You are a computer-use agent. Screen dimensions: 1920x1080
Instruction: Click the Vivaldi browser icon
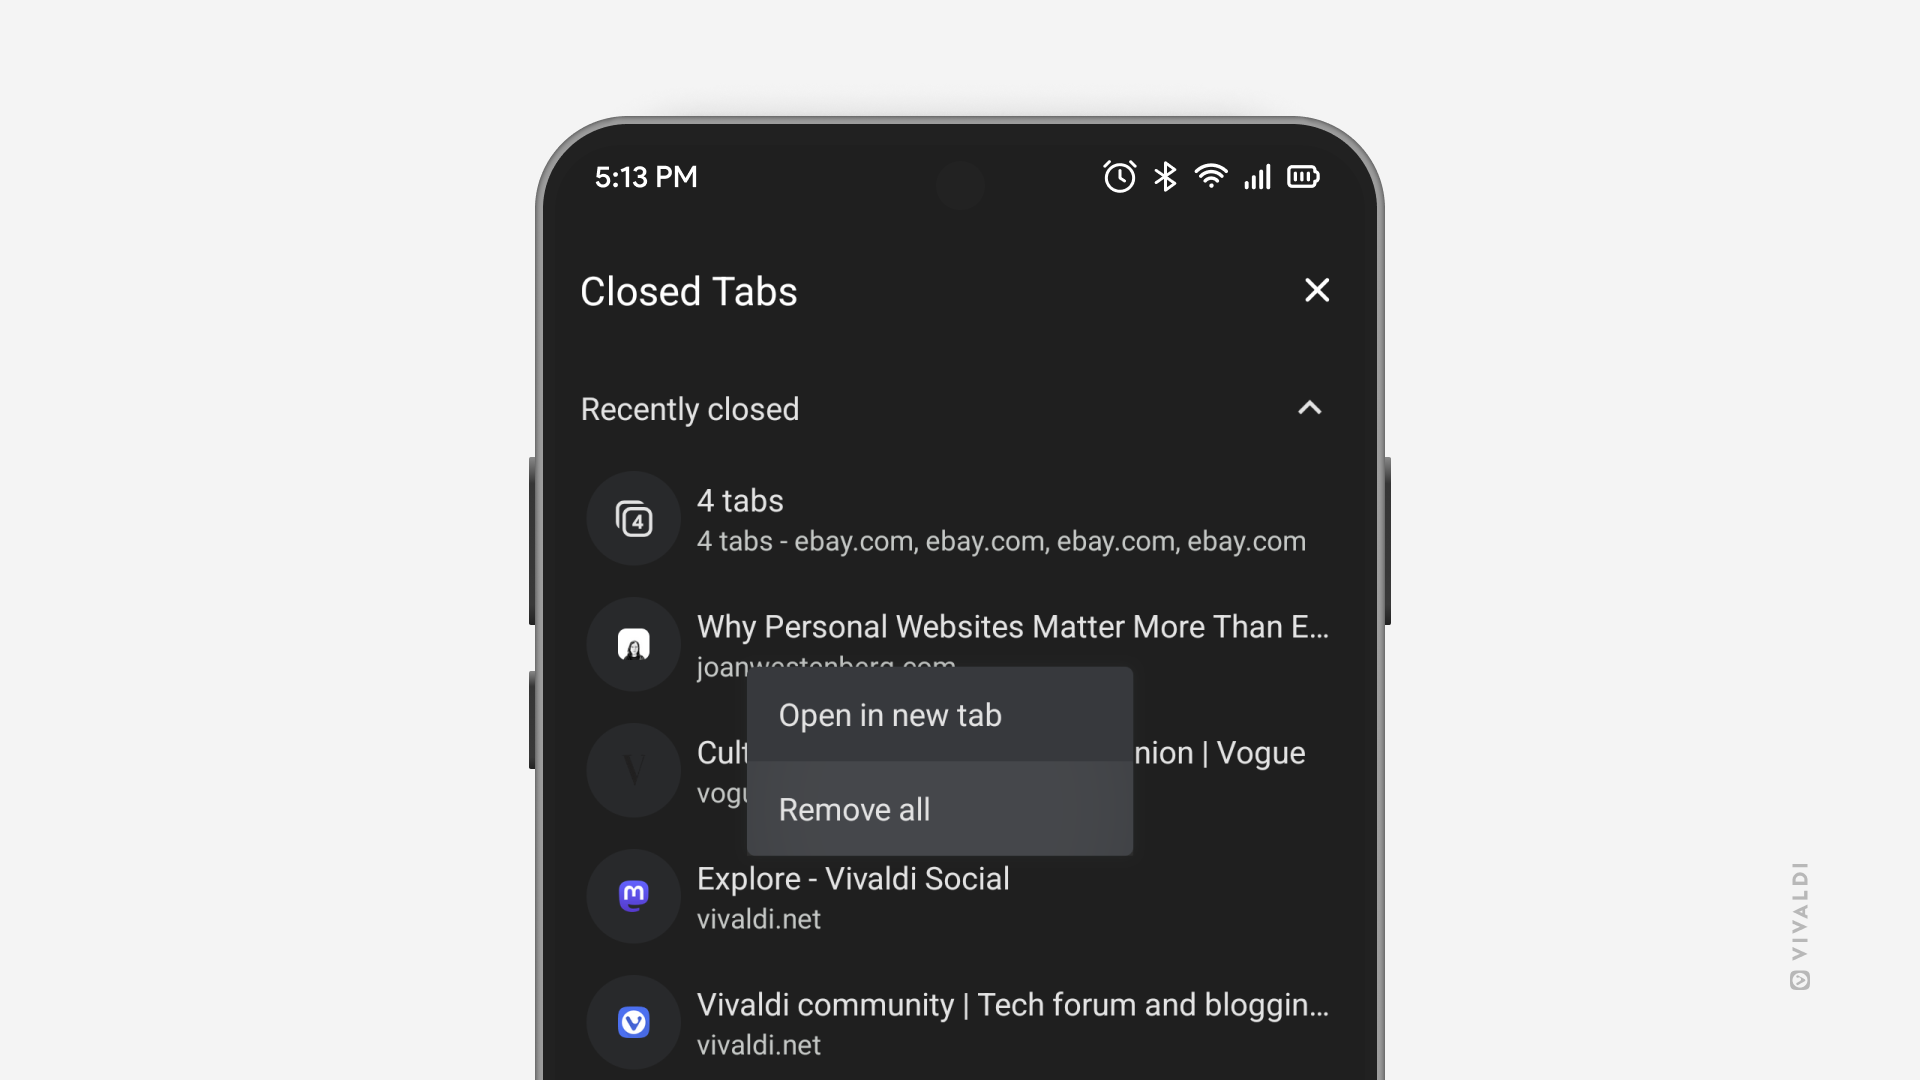pyautogui.click(x=634, y=1022)
